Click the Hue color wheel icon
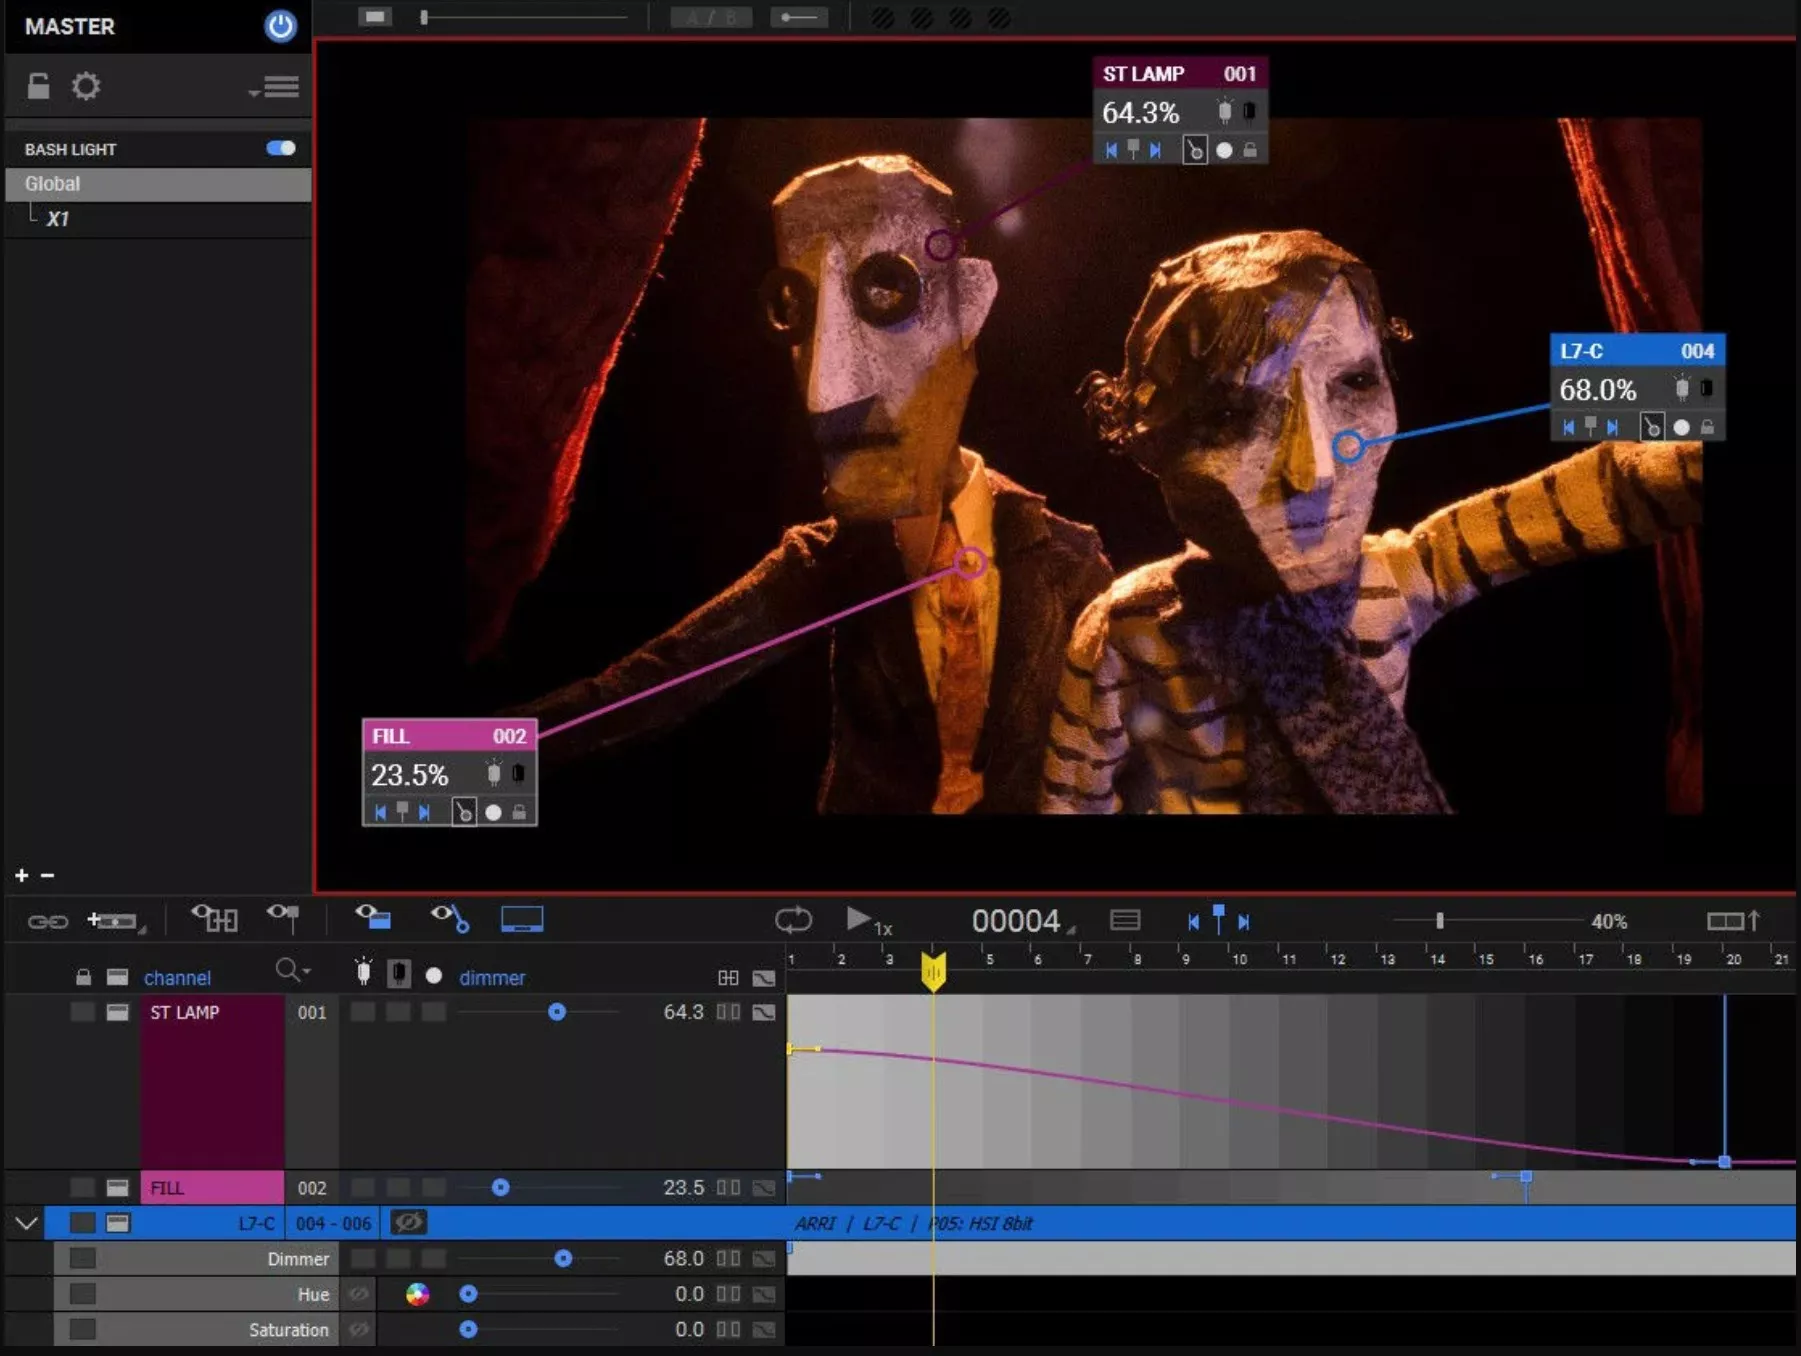 pos(417,1294)
